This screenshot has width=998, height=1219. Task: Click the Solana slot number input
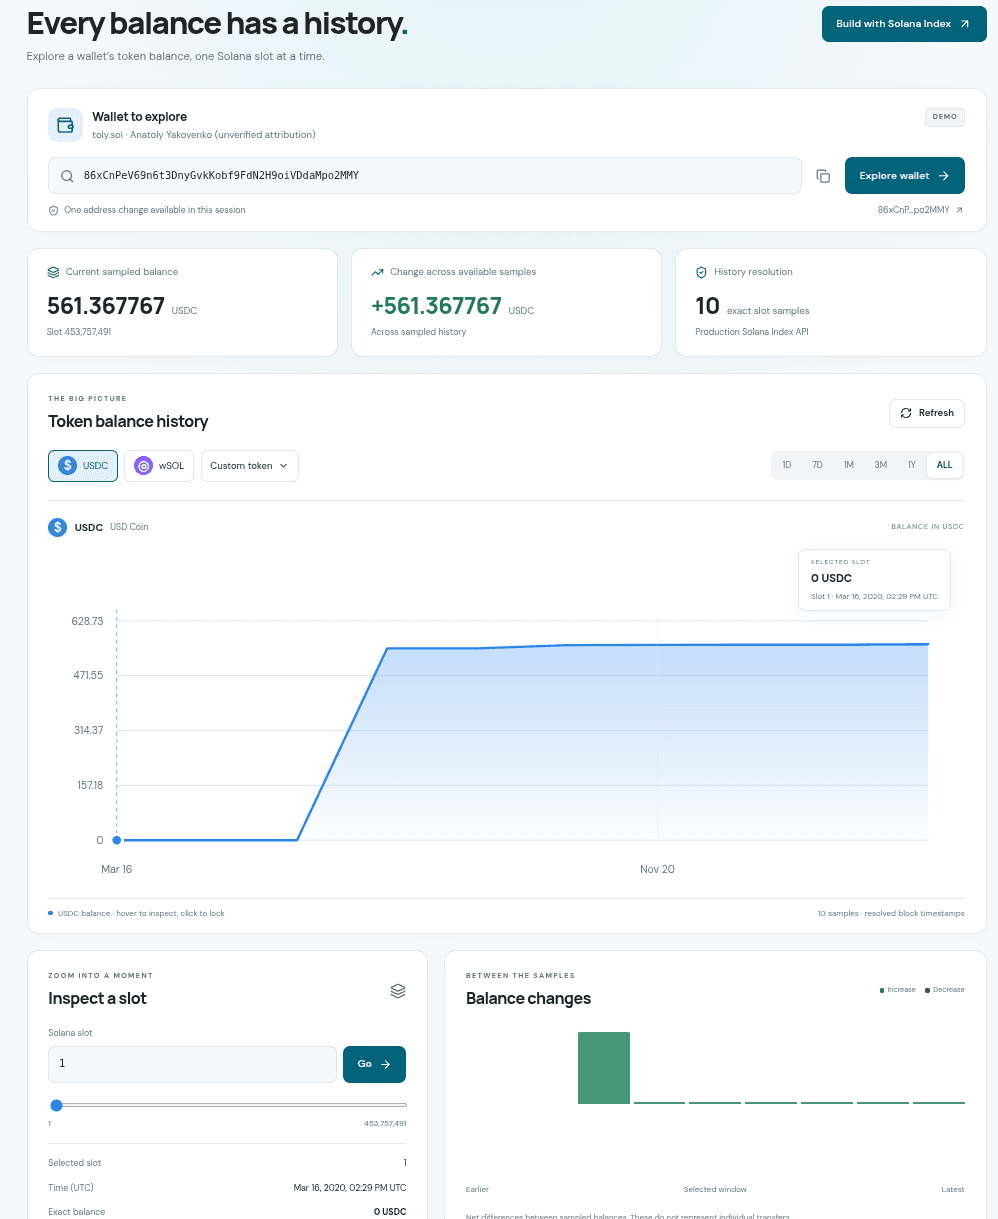point(192,1064)
